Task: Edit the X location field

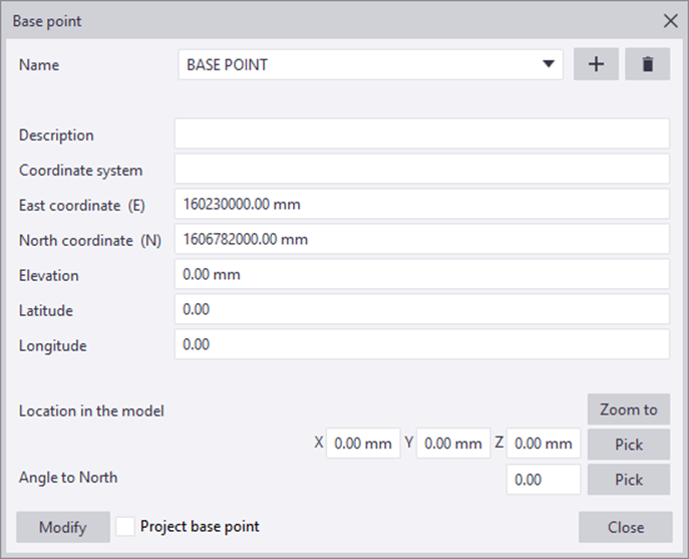Action: pos(363,443)
